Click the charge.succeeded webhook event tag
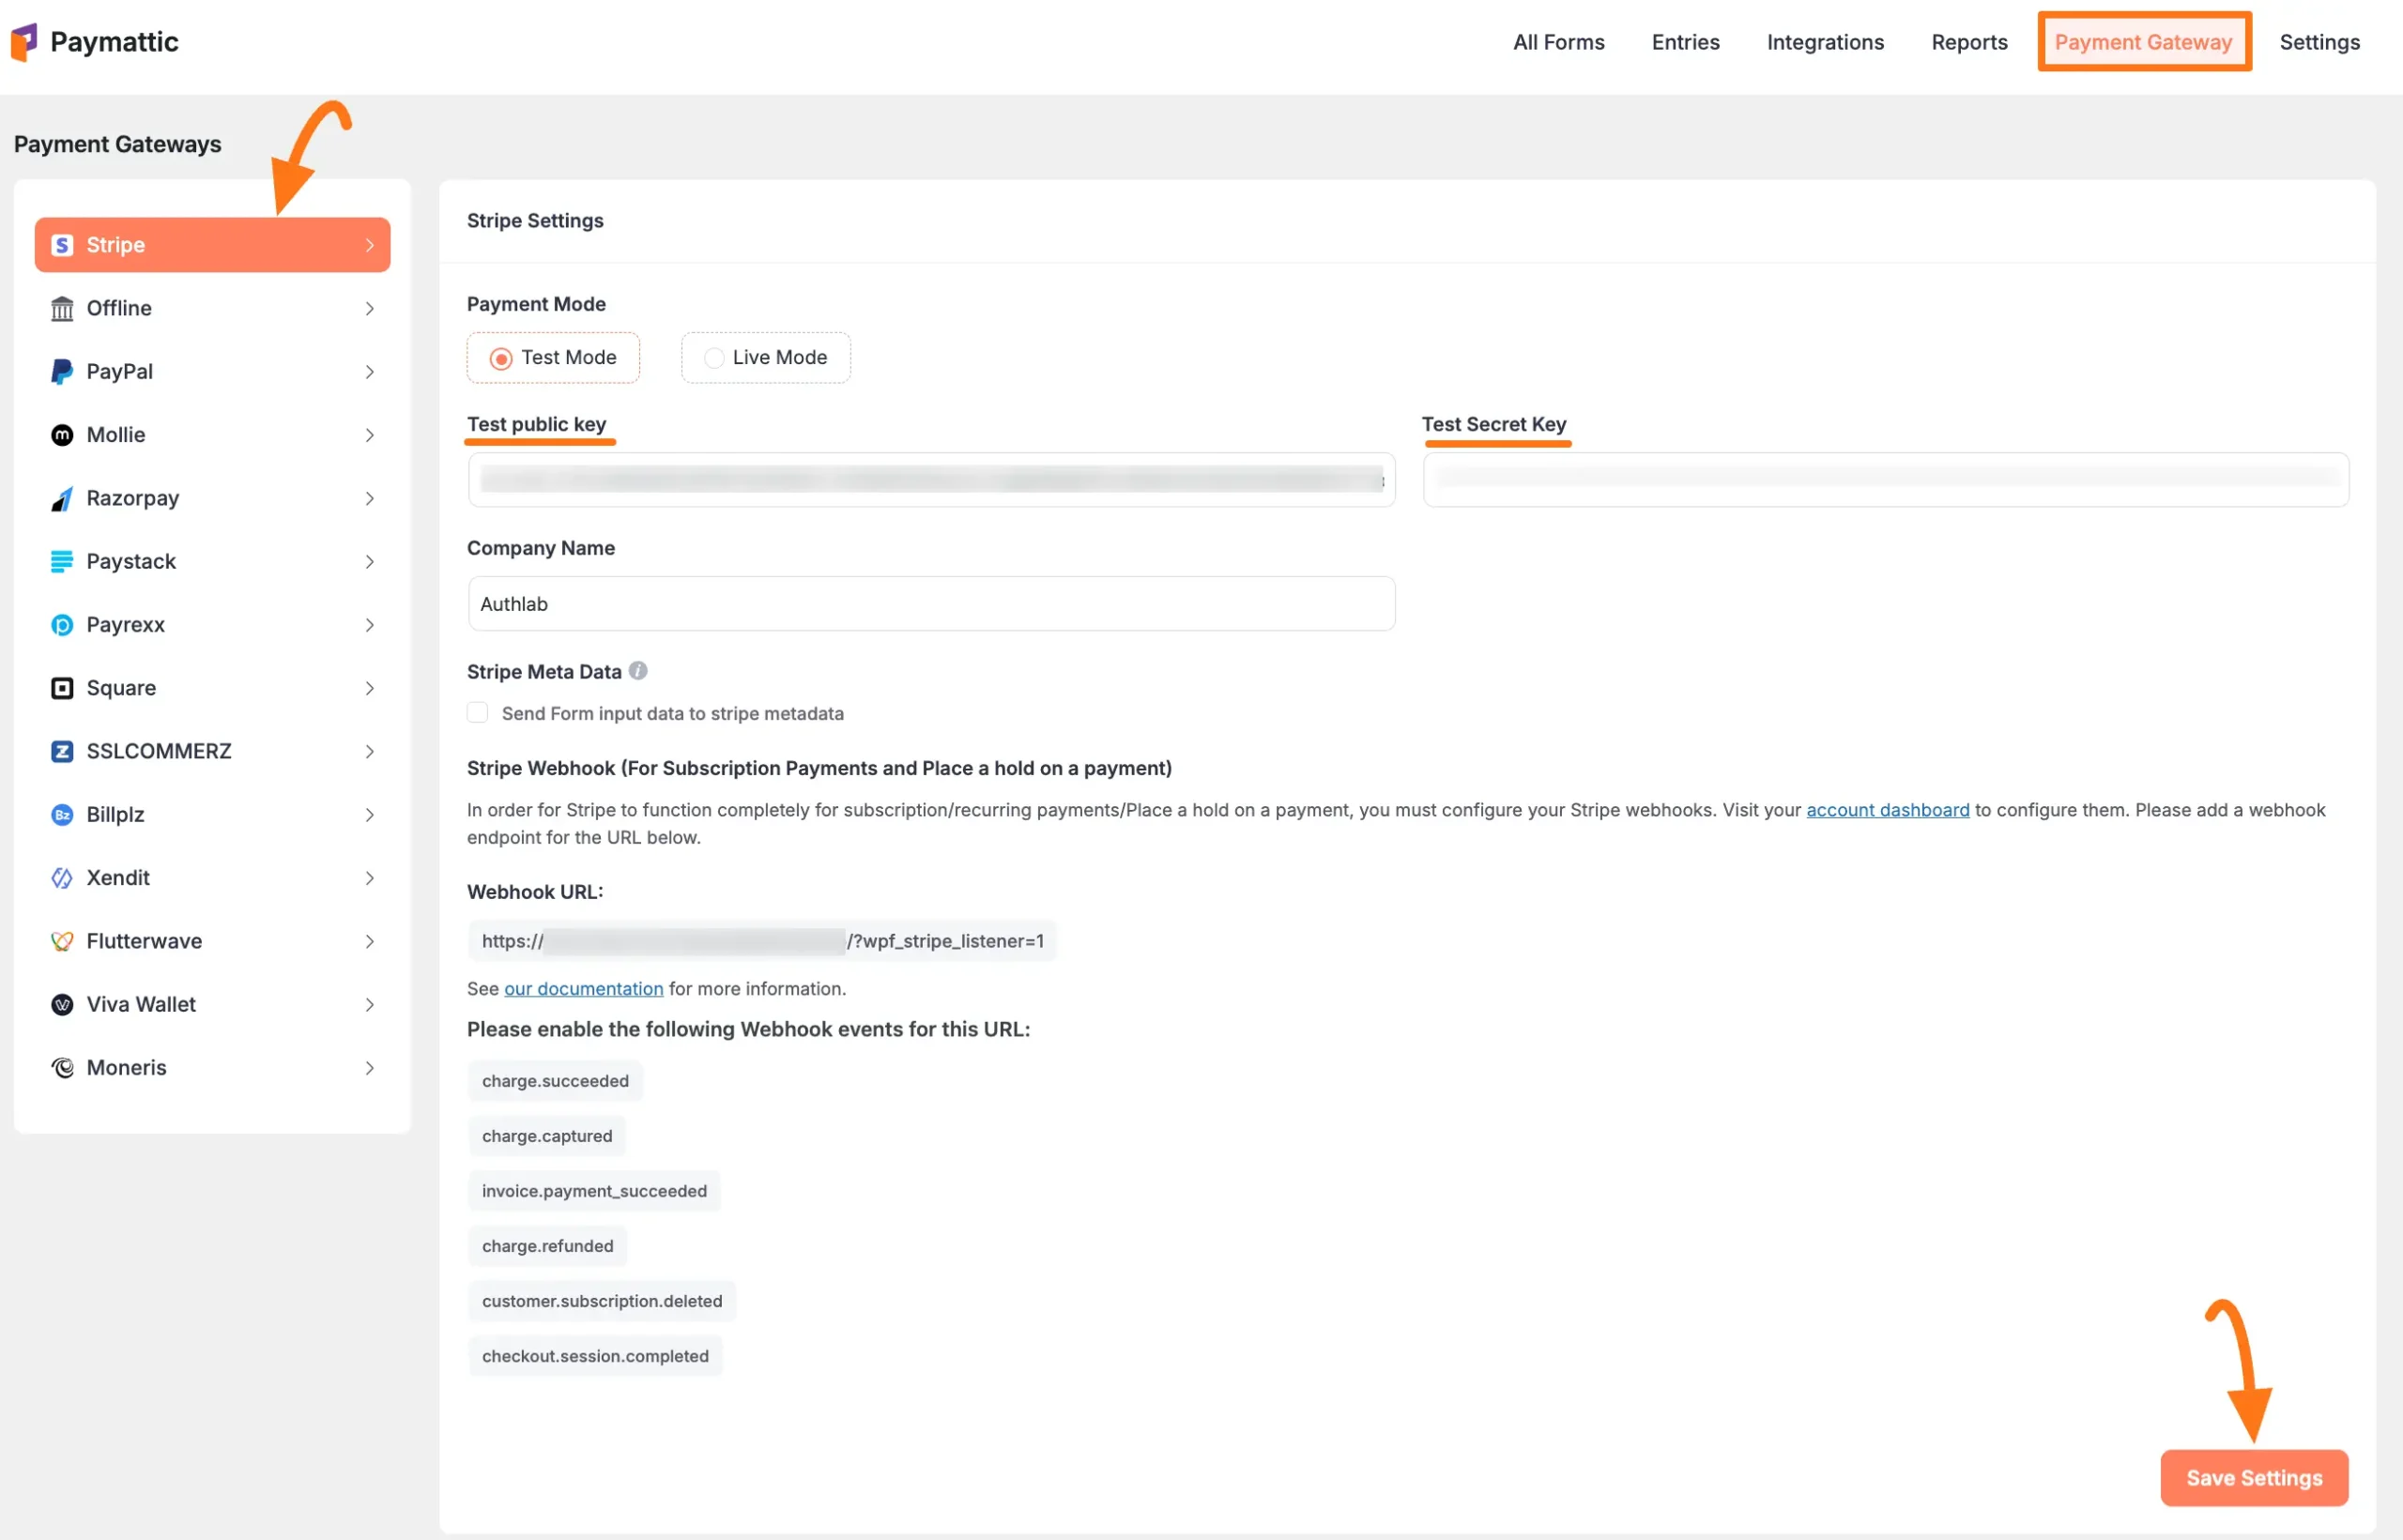The height and width of the screenshot is (1540, 2403). [x=555, y=1080]
